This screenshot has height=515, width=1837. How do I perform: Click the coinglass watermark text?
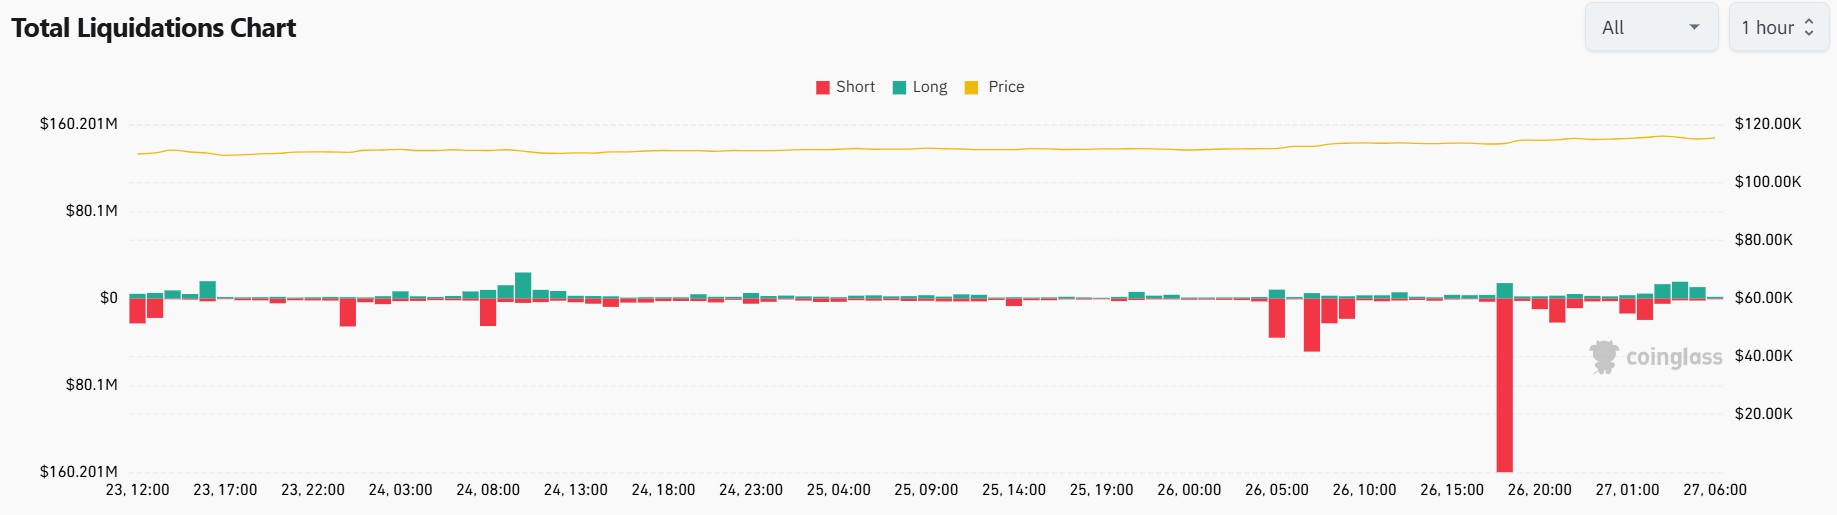pyautogui.click(x=1674, y=358)
